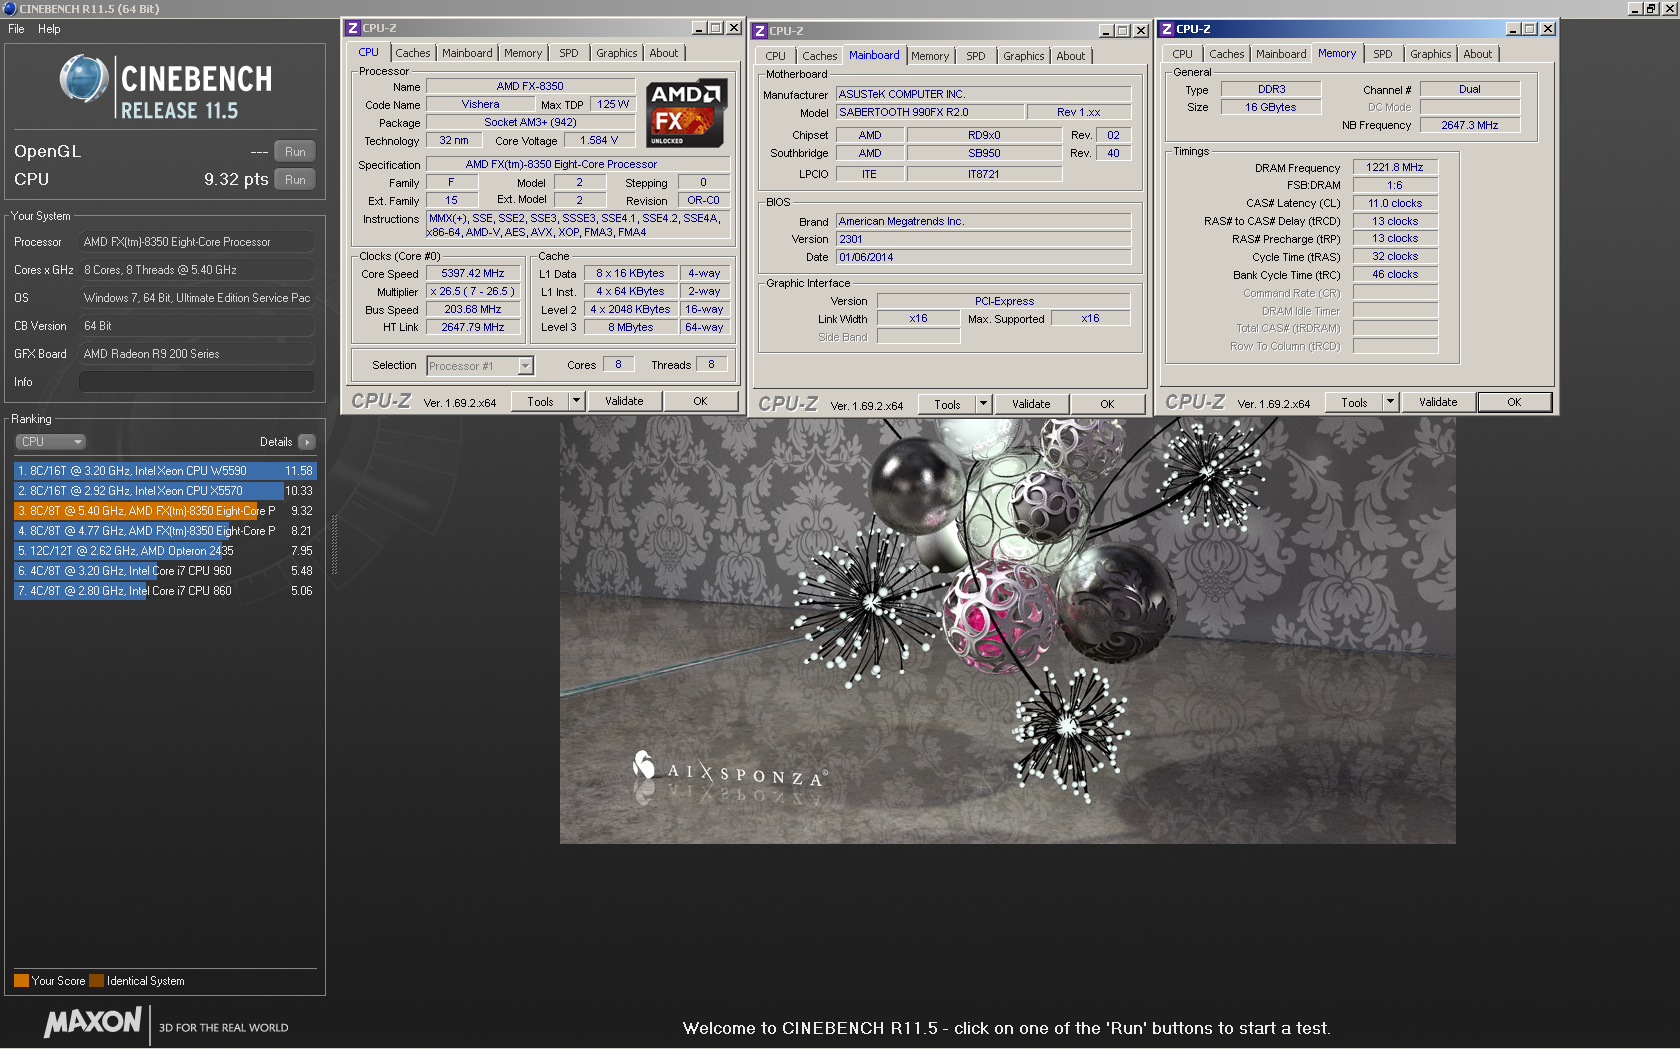
Task: Select ranking row Intel Xeon CPU W5590
Action: pos(165,471)
